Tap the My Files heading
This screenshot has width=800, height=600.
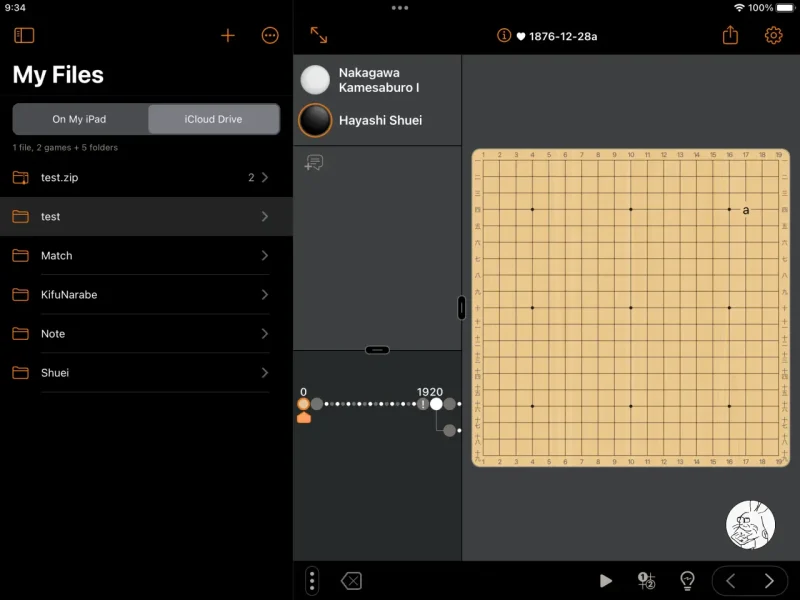click(x=58, y=74)
